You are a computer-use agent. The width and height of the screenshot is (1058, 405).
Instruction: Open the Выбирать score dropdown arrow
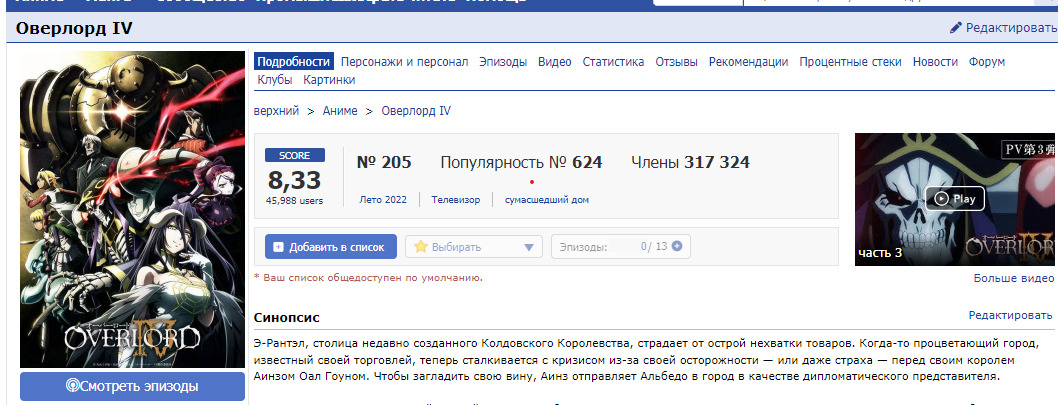530,247
